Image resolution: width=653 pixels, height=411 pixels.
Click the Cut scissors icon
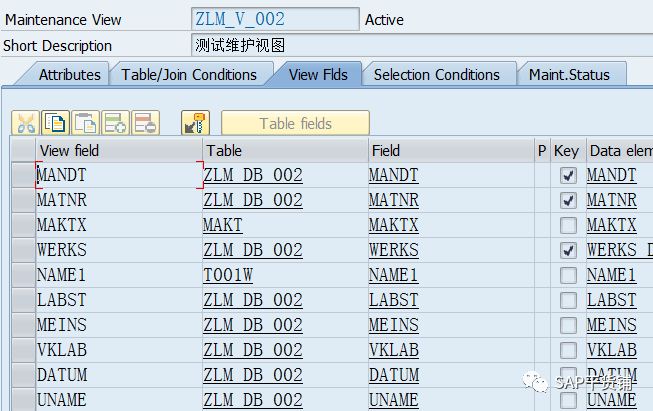coord(26,124)
